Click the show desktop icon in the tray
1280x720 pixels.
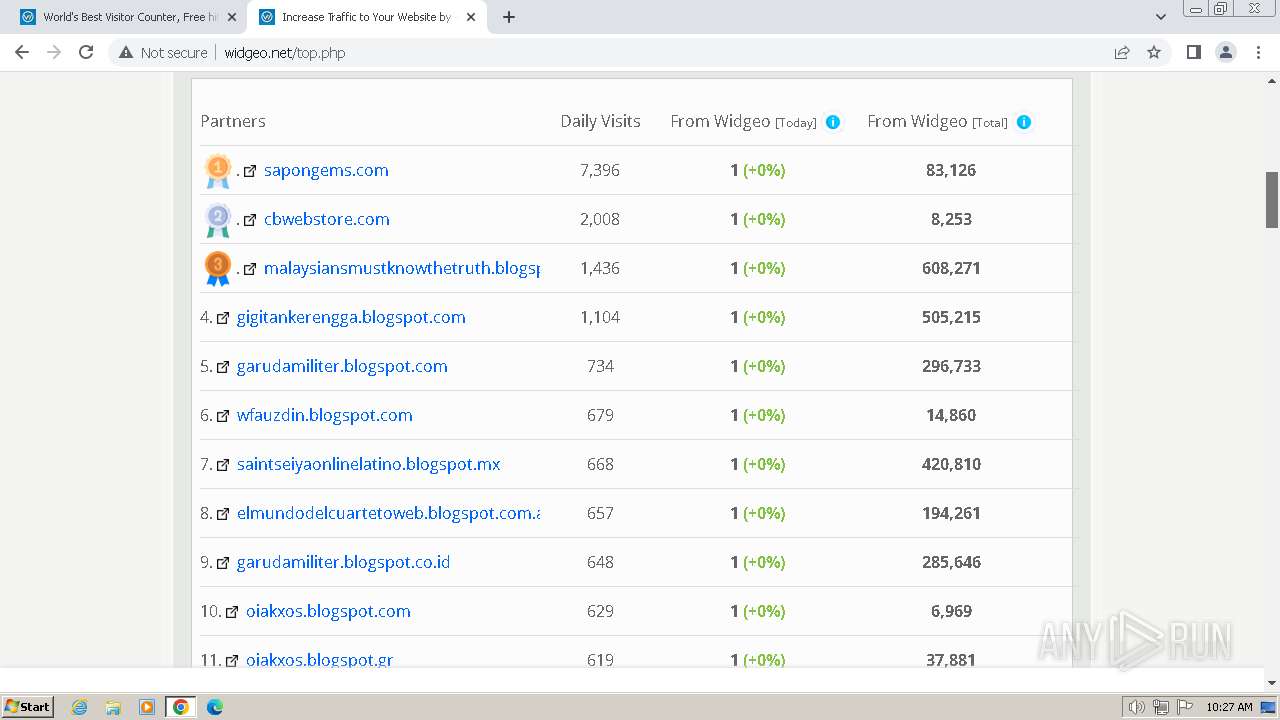coord(1268,707)
